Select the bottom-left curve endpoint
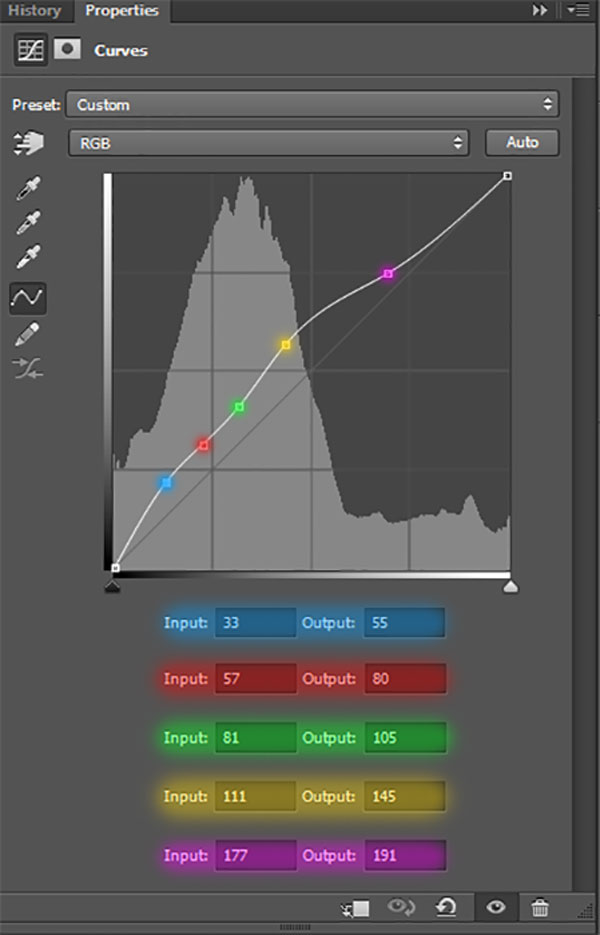This screenshot has height=935, width=600. click(x=116, y=568)
